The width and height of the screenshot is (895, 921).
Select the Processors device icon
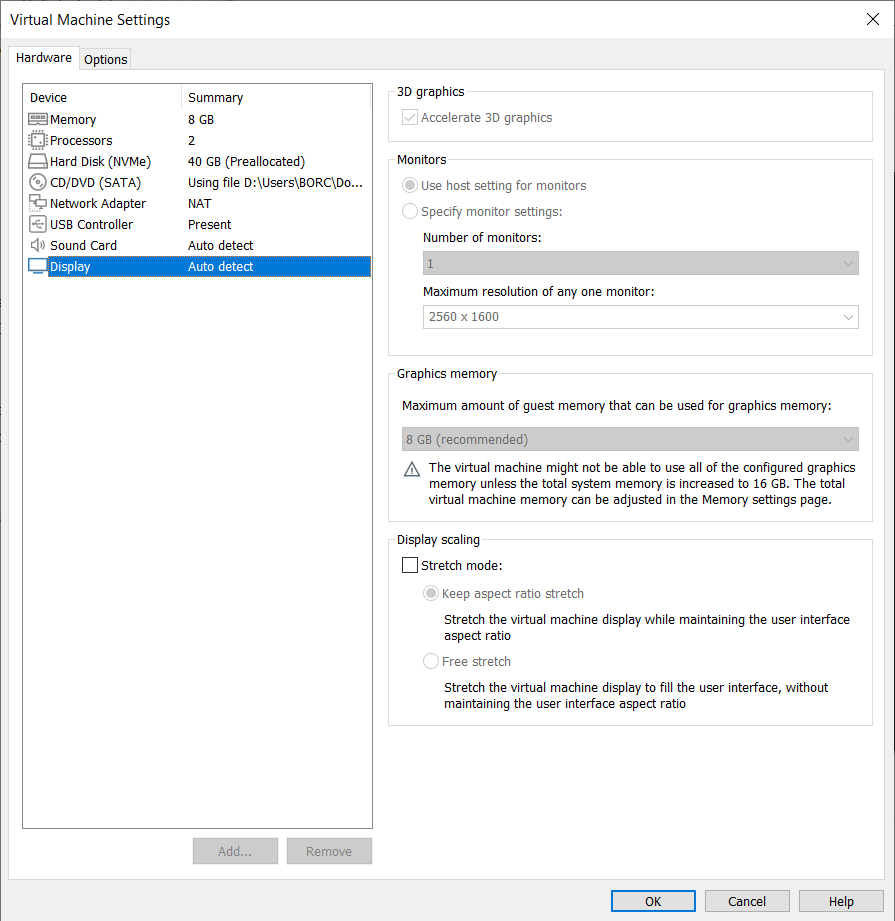tap(37, 140)
